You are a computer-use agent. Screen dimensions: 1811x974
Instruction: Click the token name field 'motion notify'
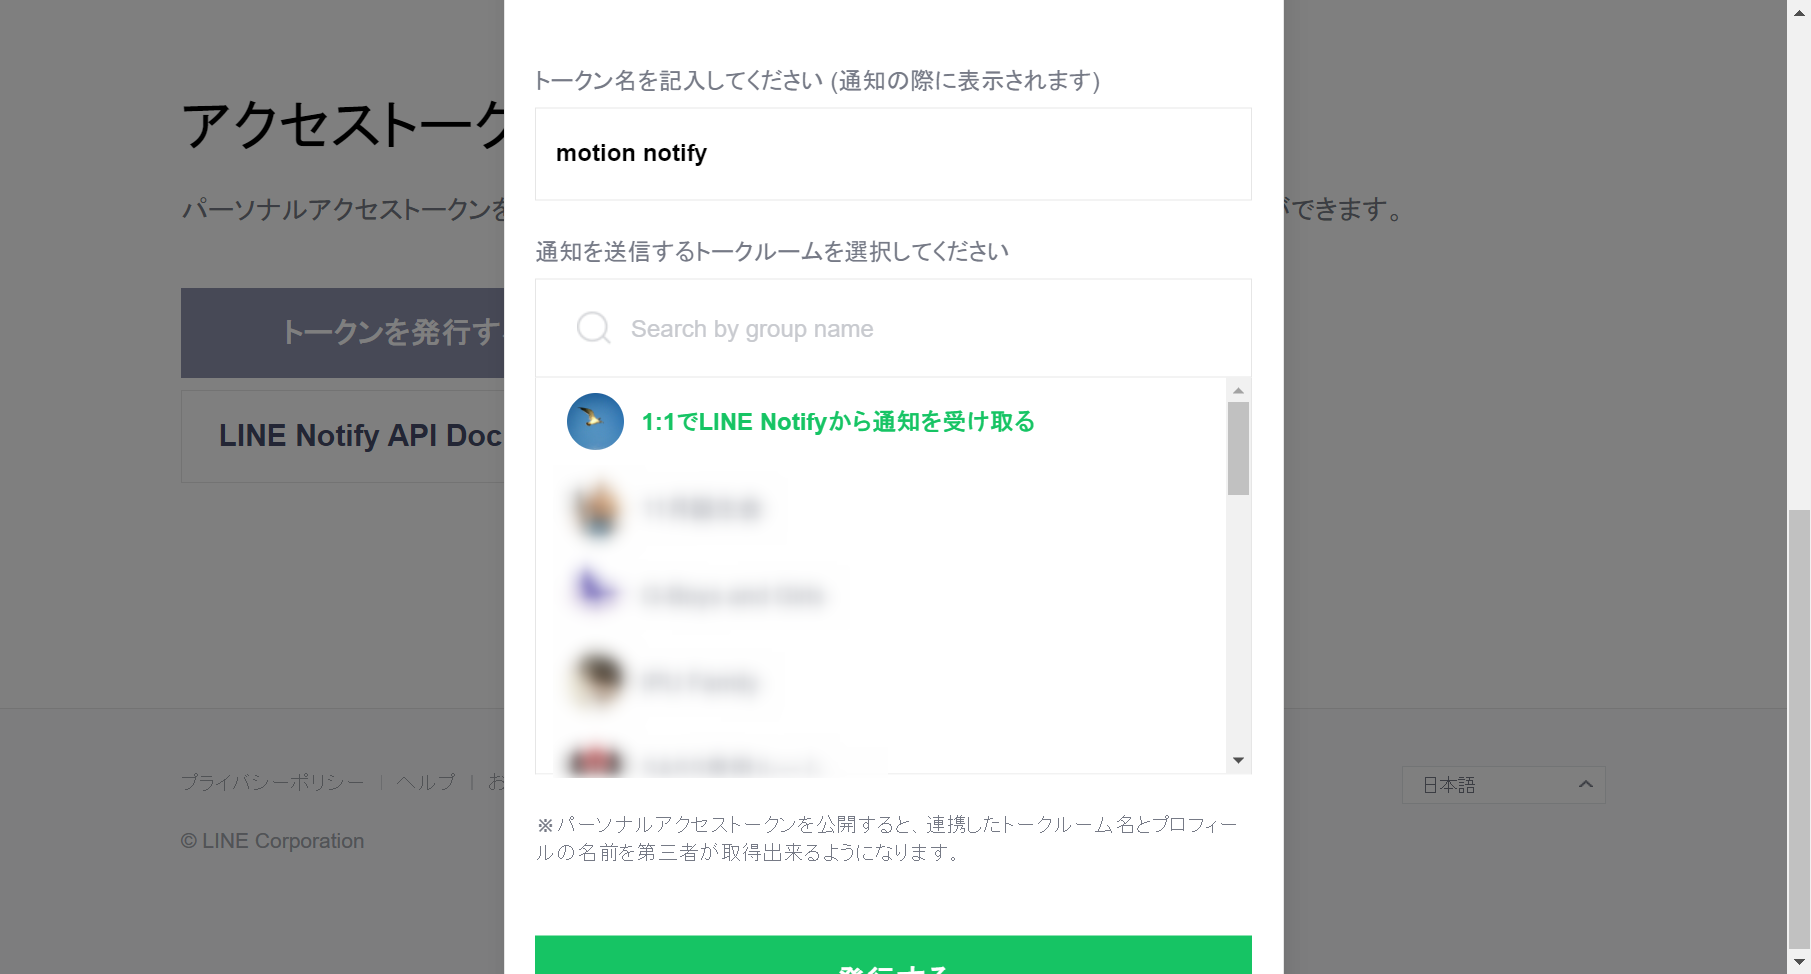(x=893, y=154)
